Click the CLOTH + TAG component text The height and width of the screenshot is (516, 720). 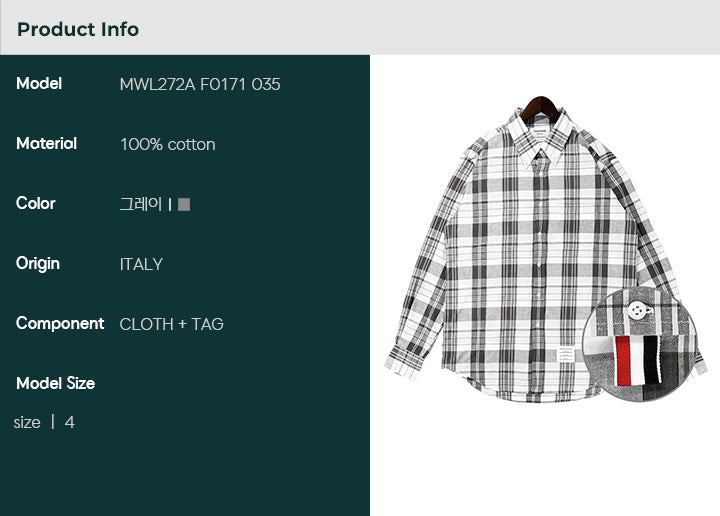[171, 324]
